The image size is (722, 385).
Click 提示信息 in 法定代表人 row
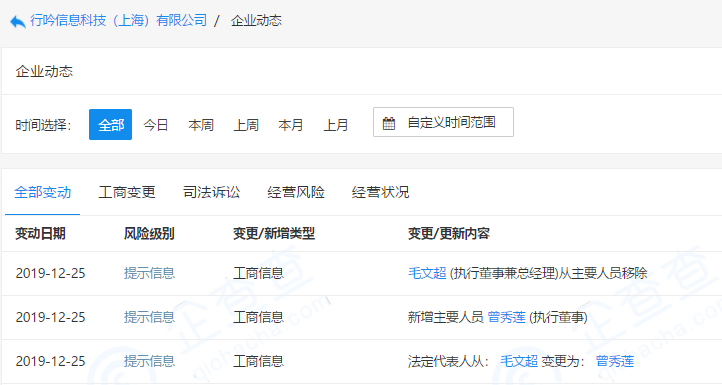(x=149, y=361)
